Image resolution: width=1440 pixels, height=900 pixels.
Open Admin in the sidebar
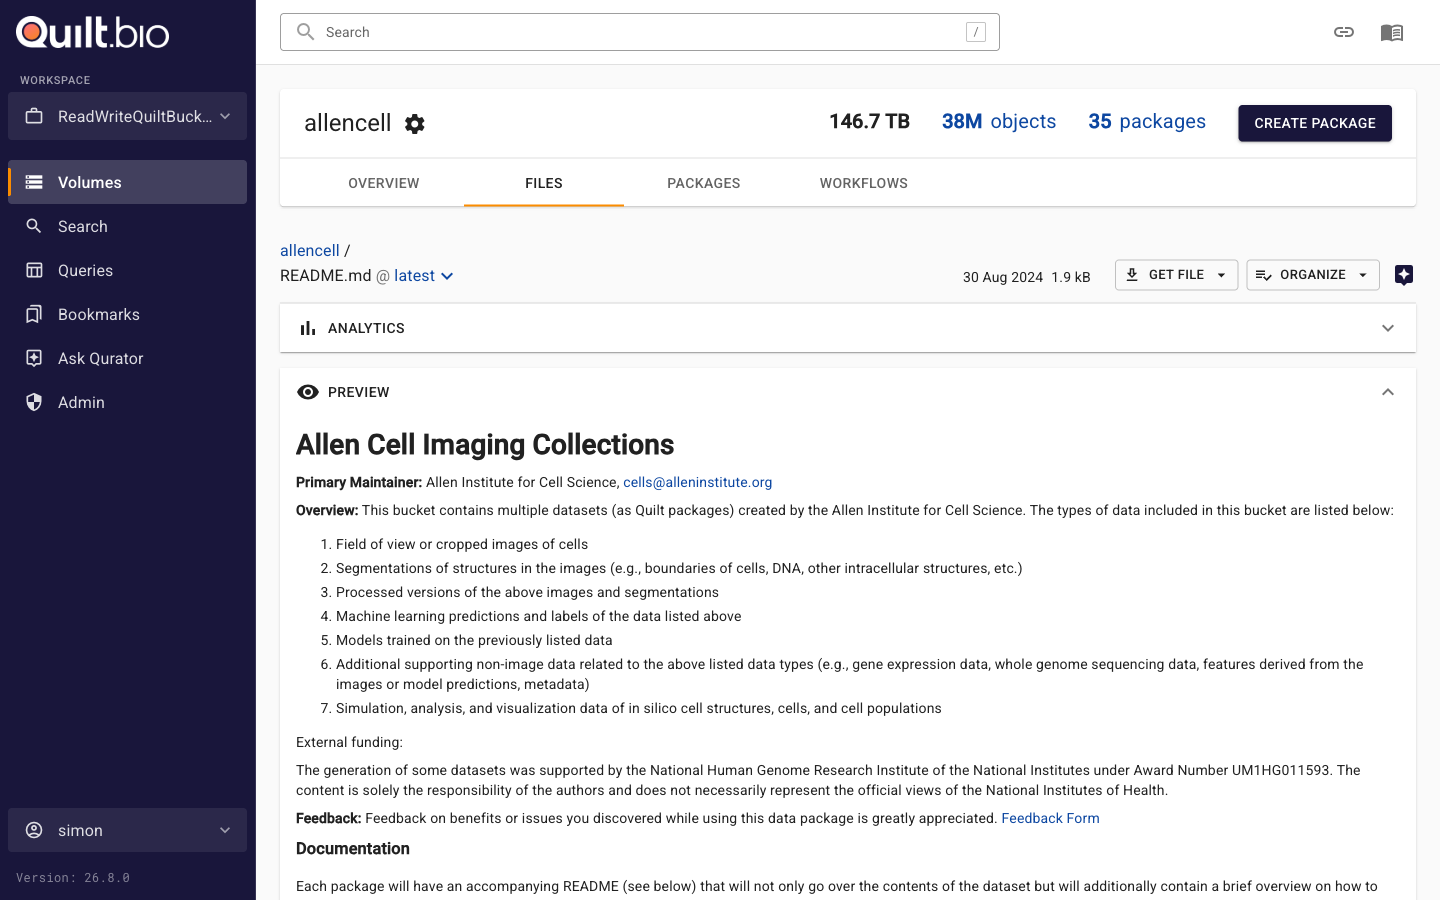click(127, 402)
